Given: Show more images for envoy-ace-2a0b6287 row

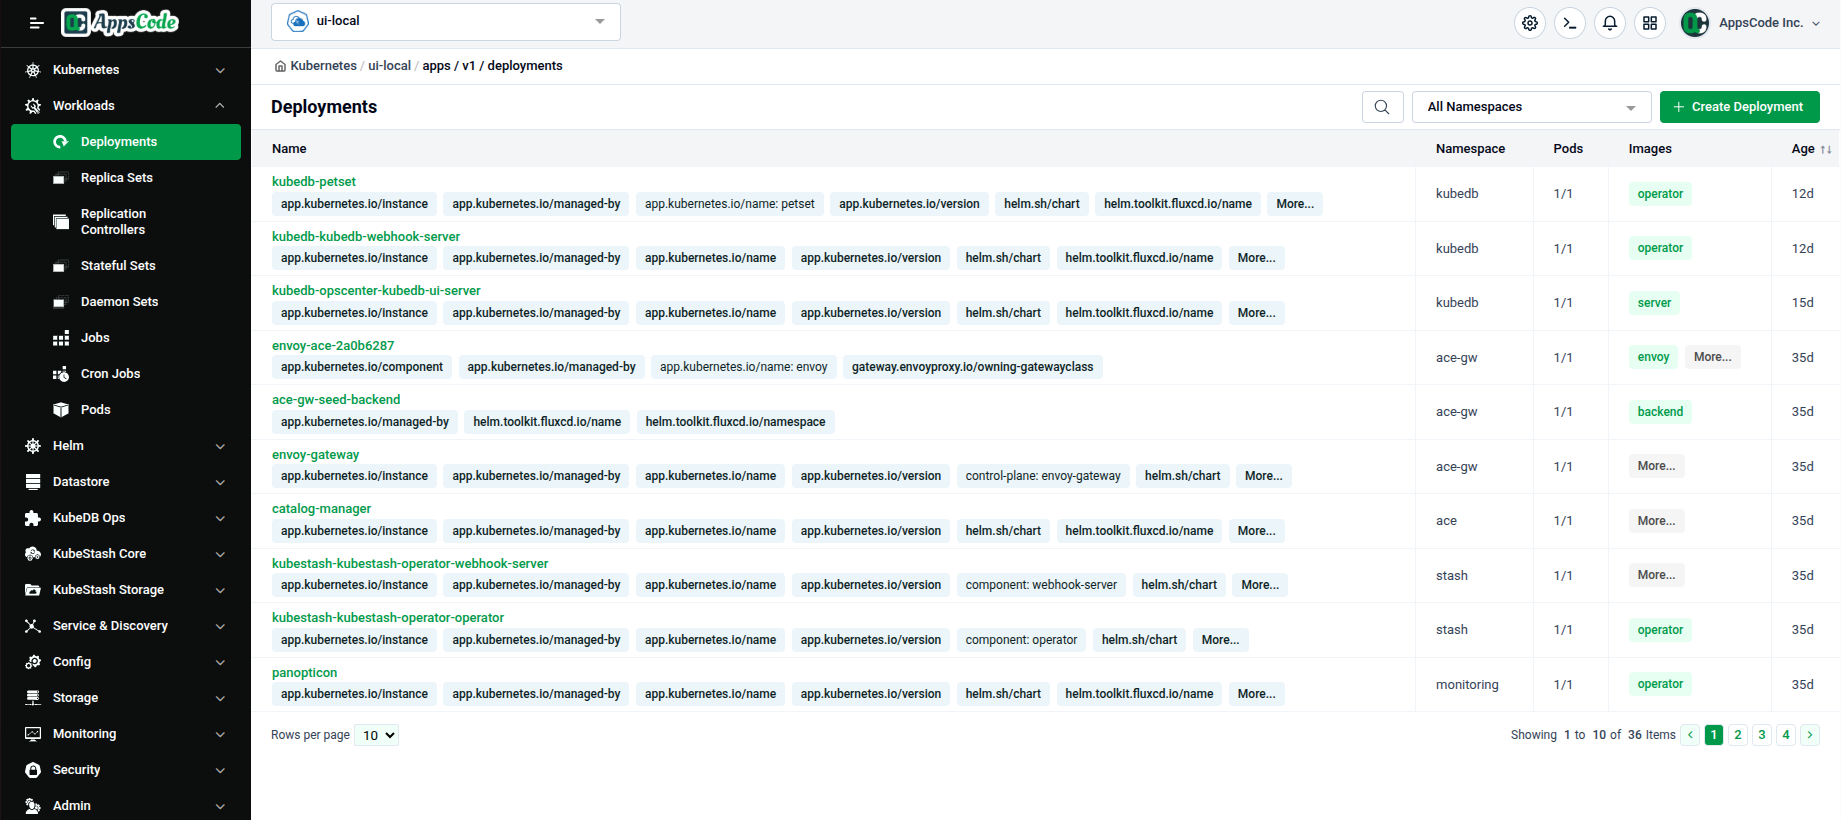Looking at the screenshot, I should point(1712,357).
